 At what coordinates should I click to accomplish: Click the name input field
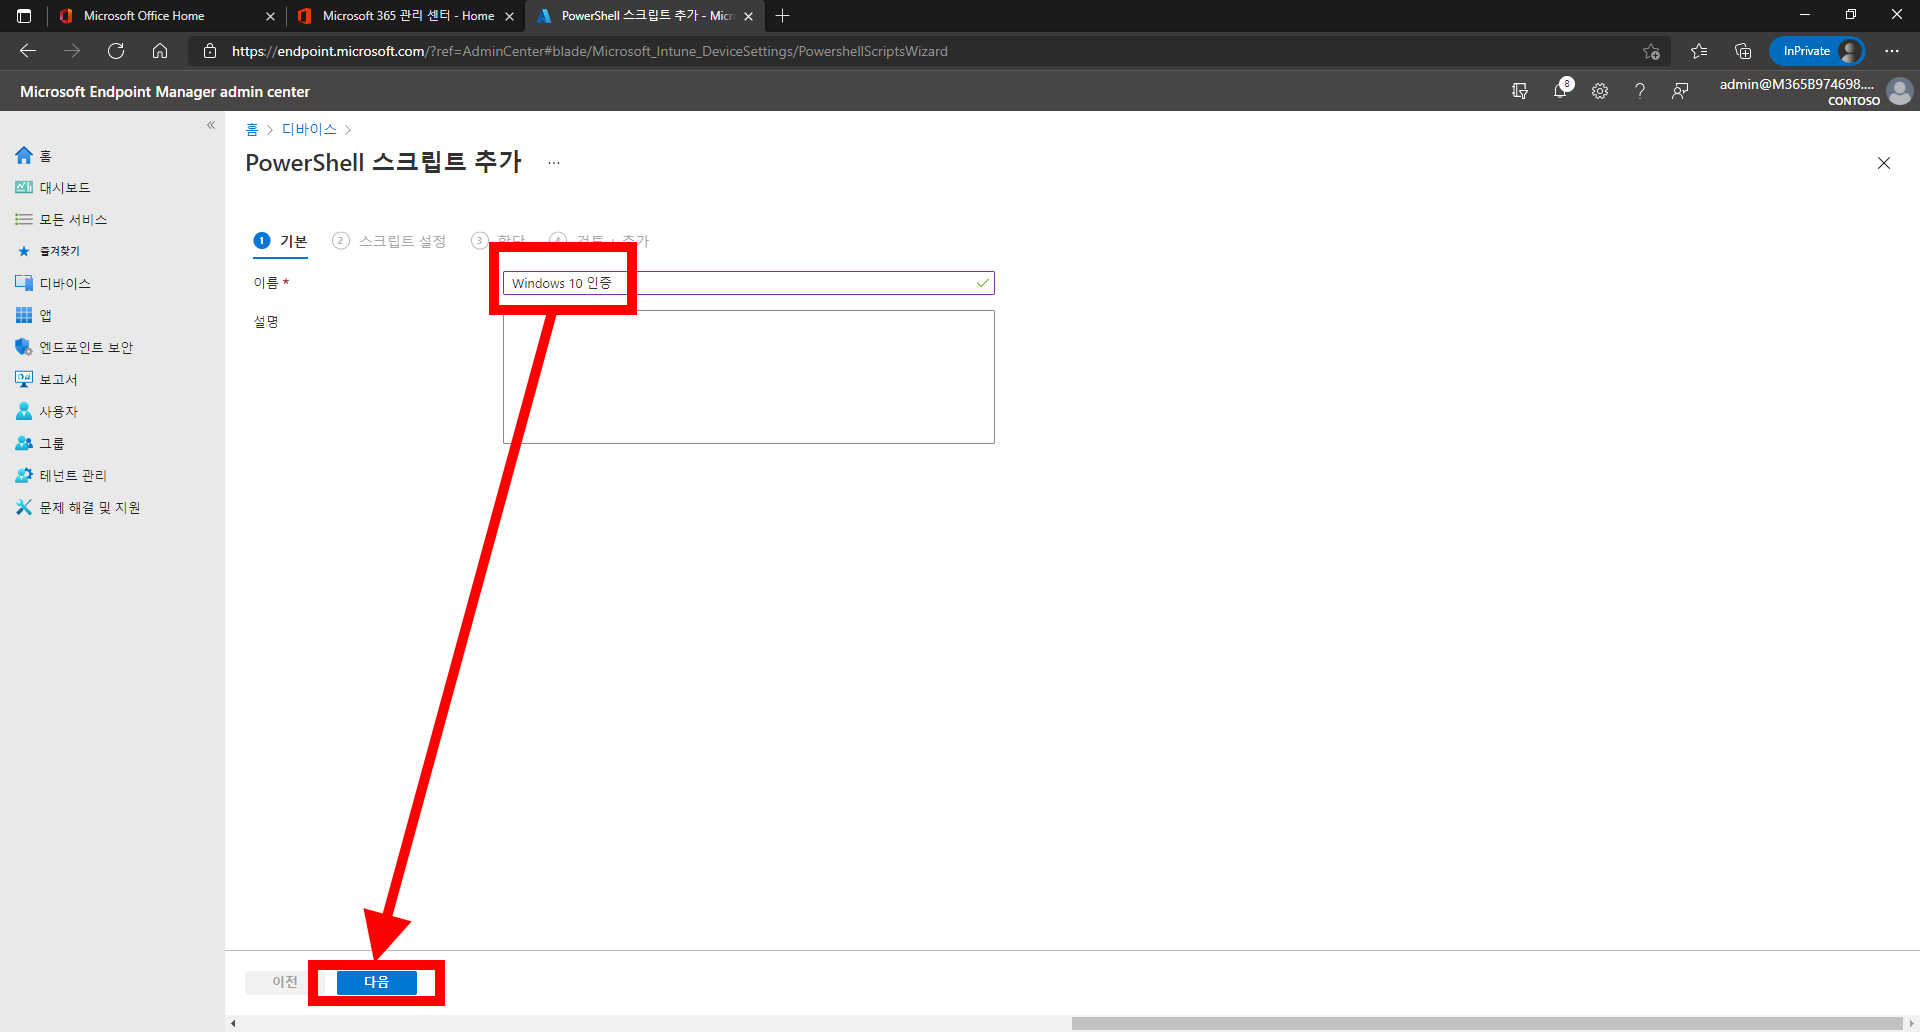point(748,283)
